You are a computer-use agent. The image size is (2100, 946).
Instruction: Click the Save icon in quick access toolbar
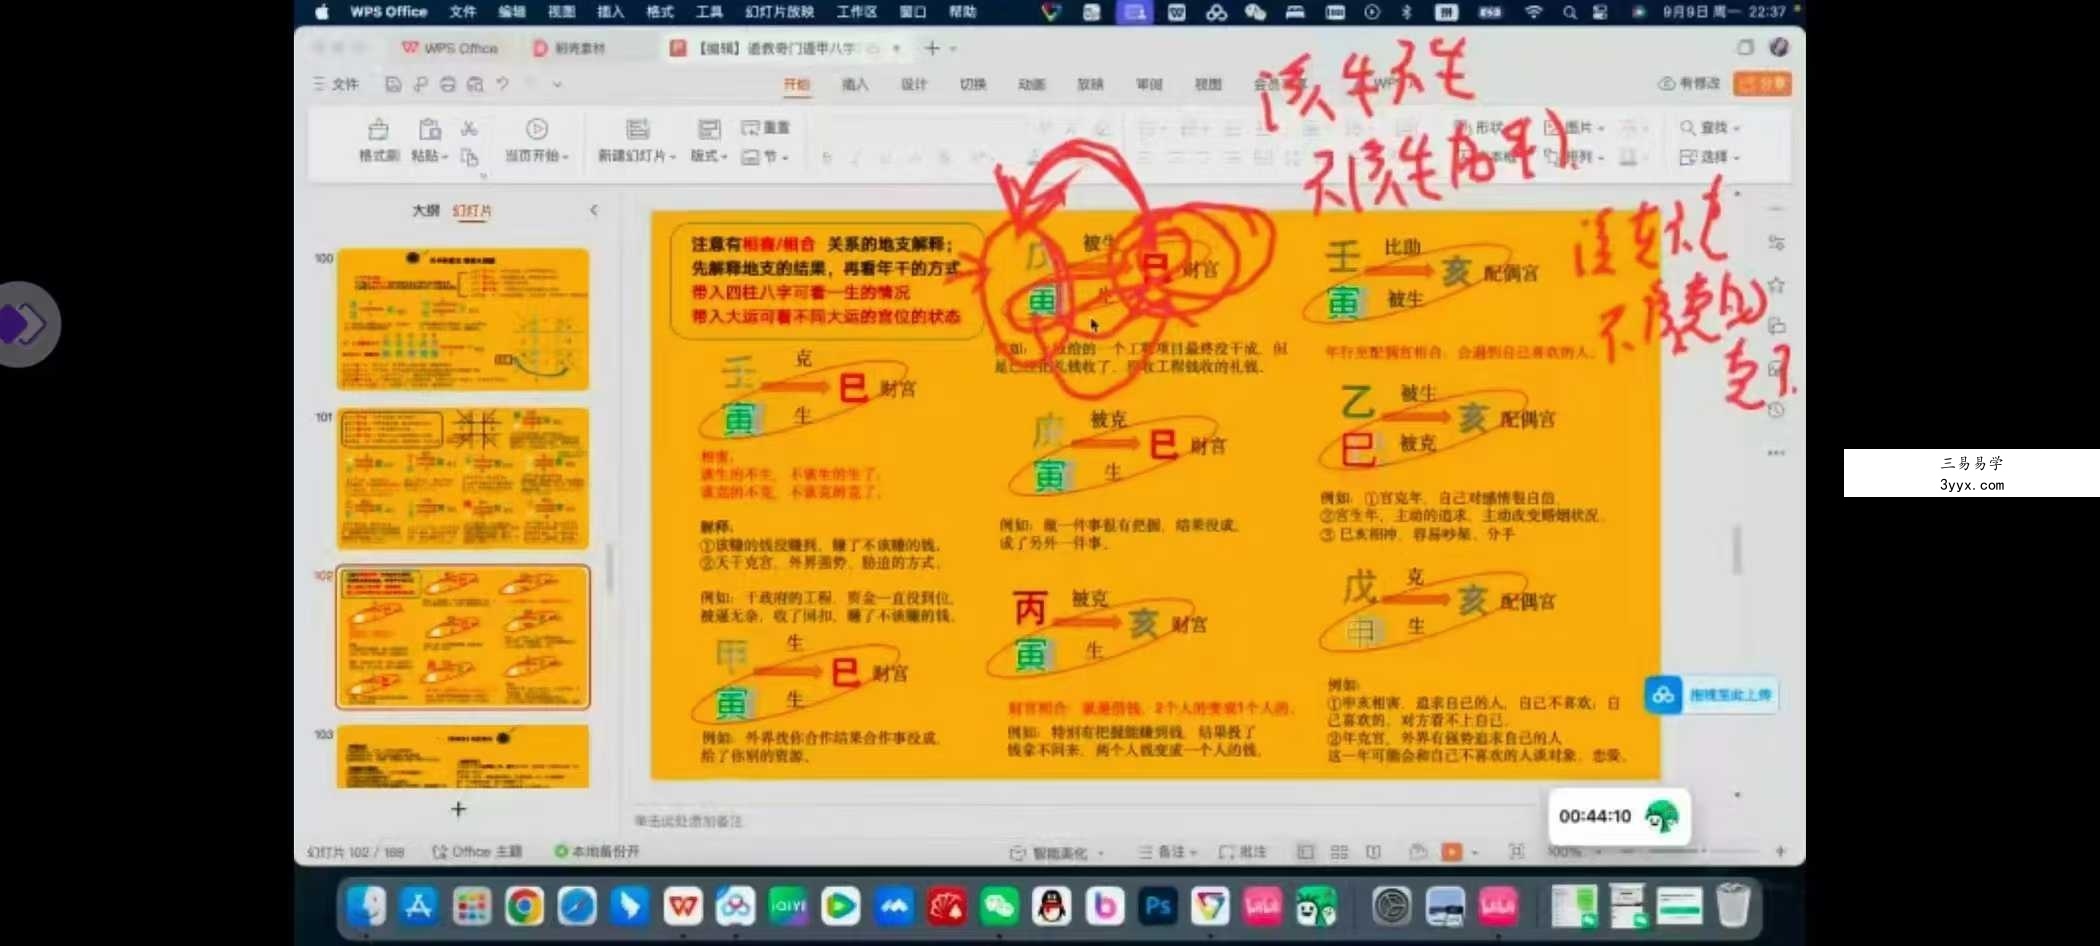click(x=393, y=84)
